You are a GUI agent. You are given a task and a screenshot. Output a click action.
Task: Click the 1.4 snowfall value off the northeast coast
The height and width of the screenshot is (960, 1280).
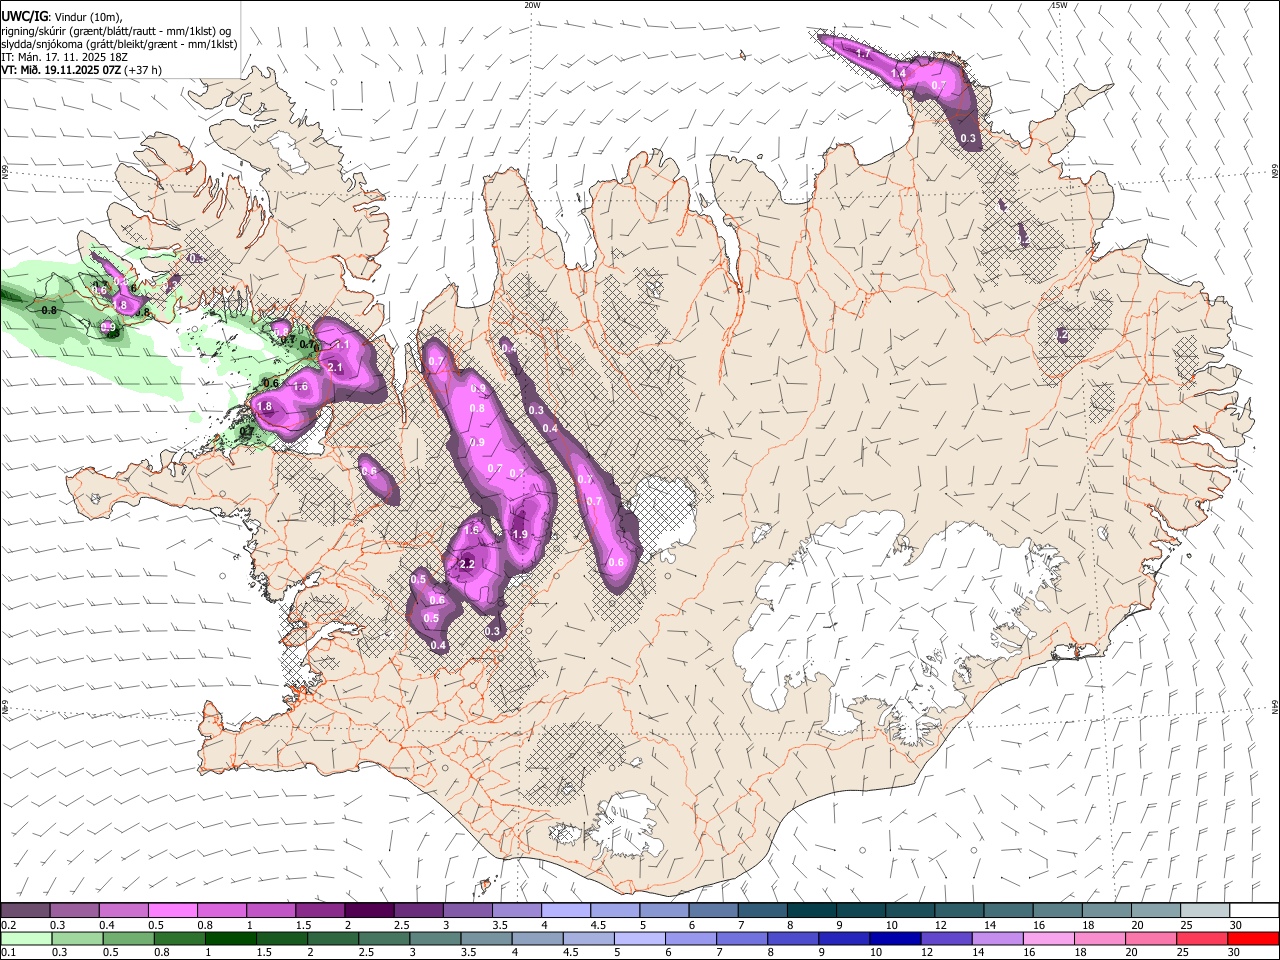click(x=898, y=73)
